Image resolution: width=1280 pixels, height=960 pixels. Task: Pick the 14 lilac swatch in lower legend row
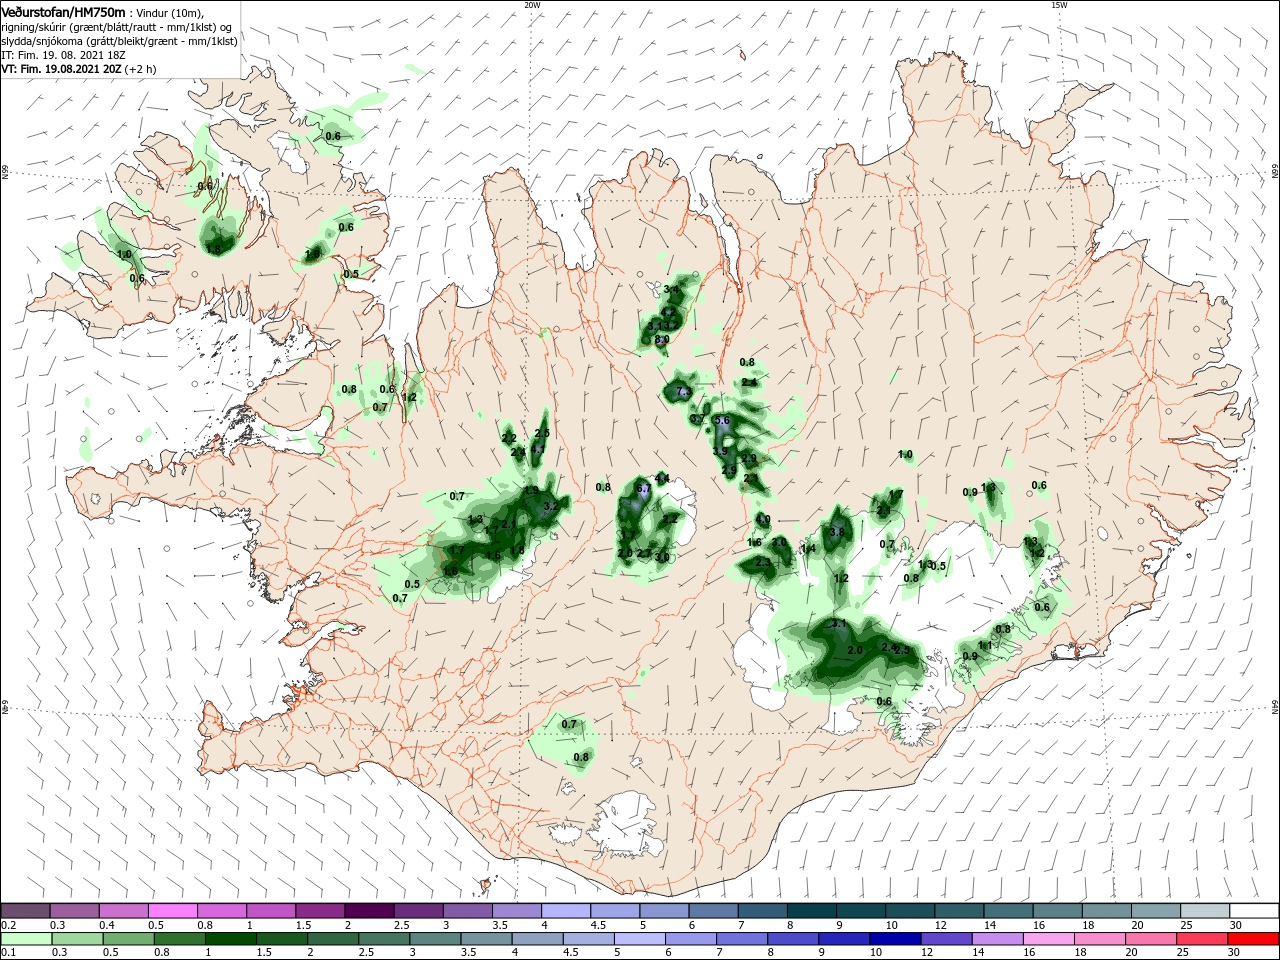click(x=997, y=939)
